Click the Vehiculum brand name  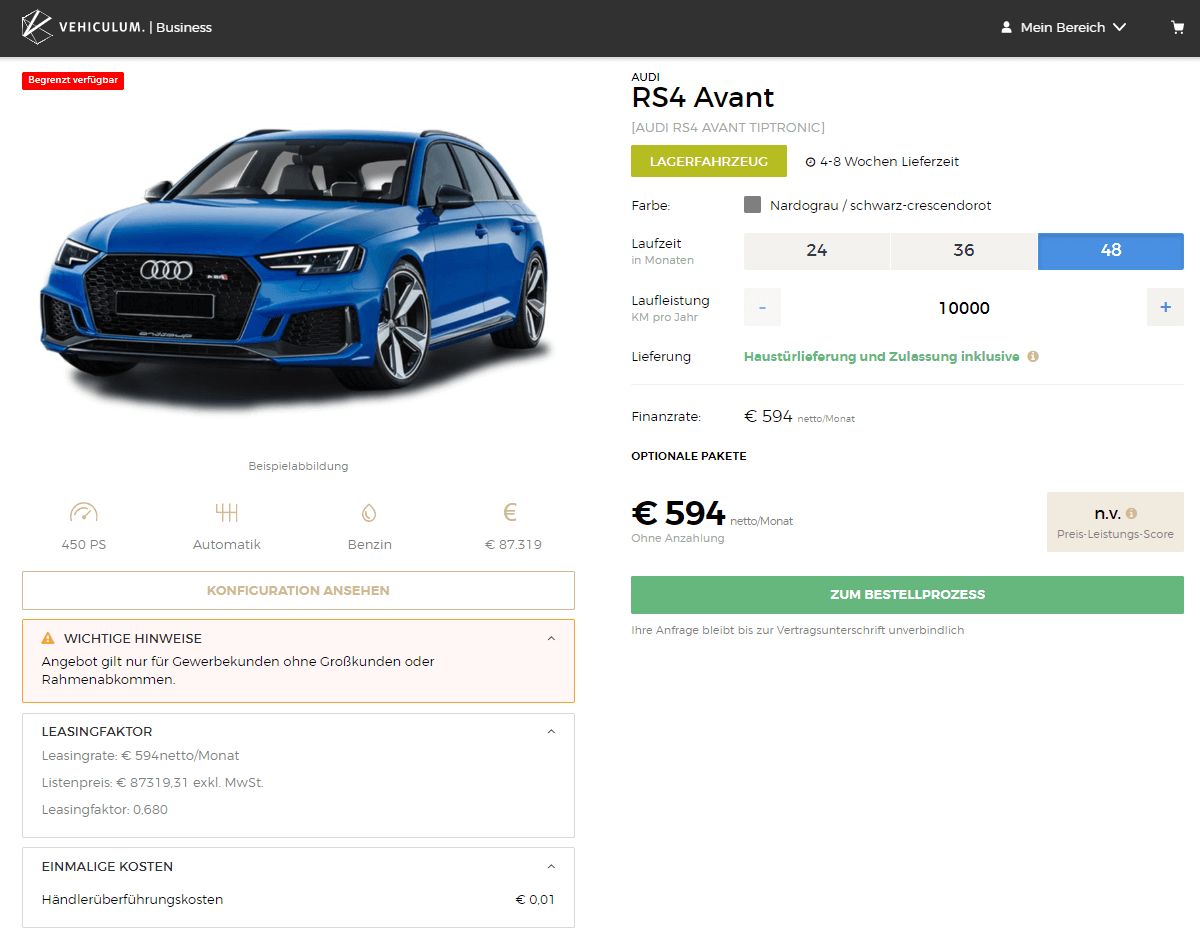click(x=102, y=27)
